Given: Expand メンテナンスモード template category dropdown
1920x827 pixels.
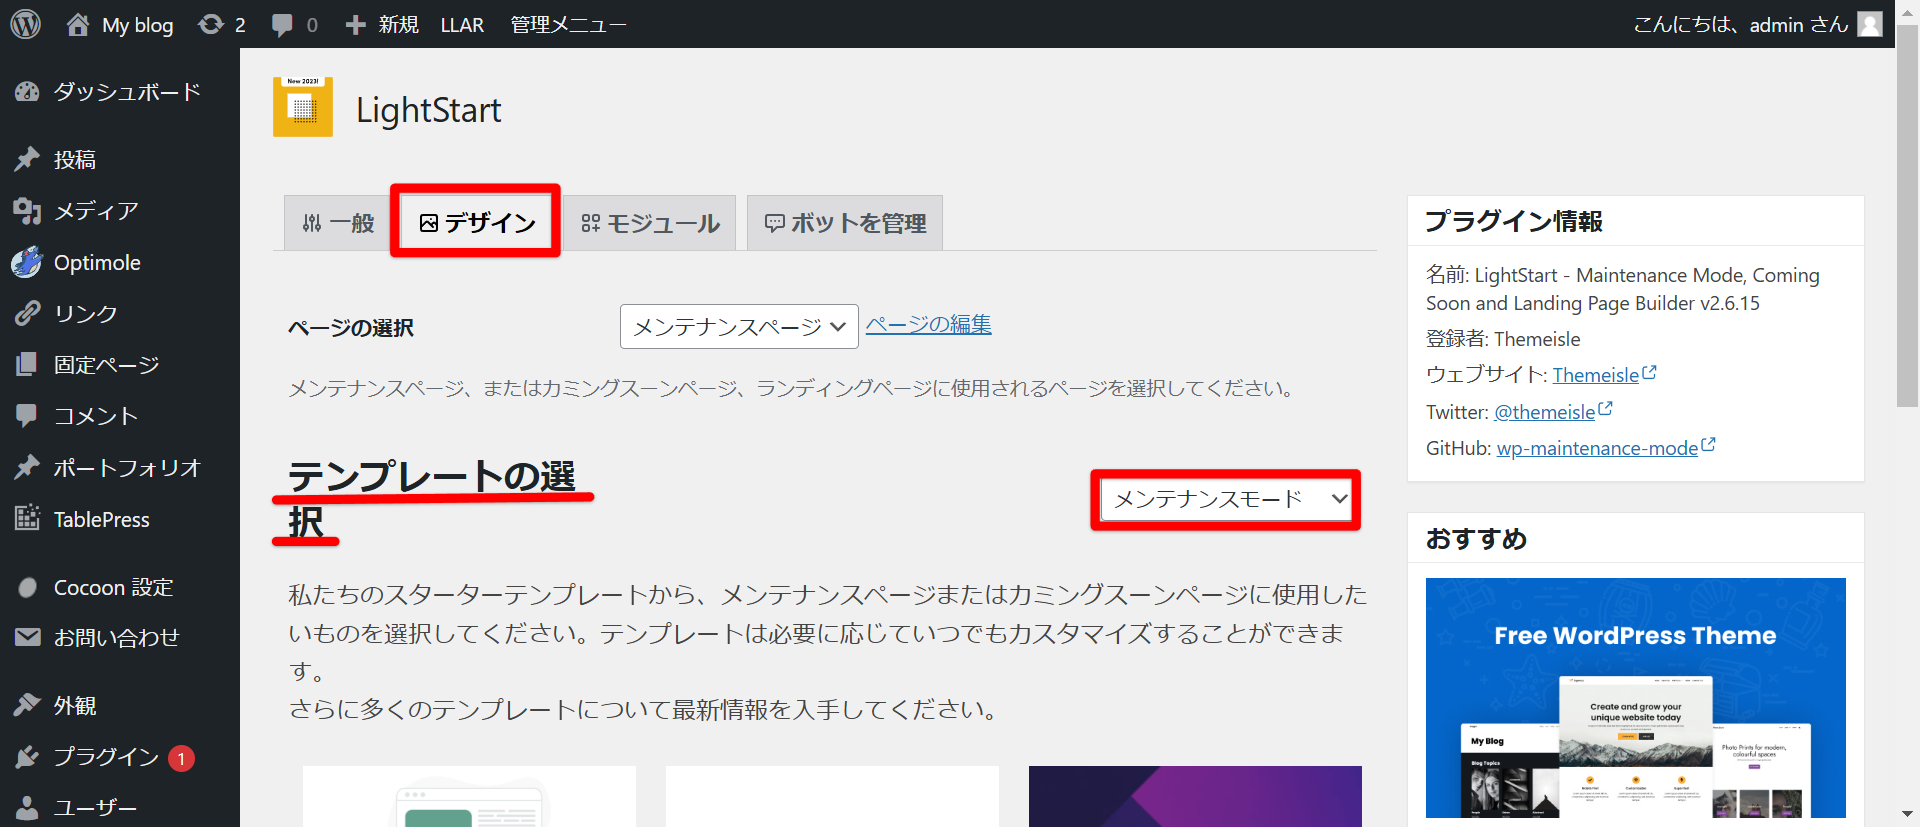Looking at the screenshot, I should tap(1226, 499).
